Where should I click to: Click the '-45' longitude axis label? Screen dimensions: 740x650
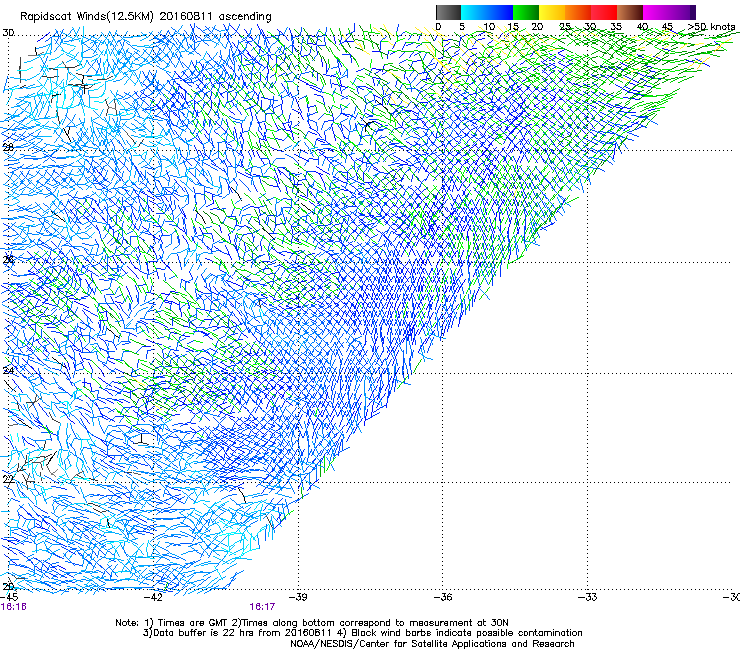point(9,597)
